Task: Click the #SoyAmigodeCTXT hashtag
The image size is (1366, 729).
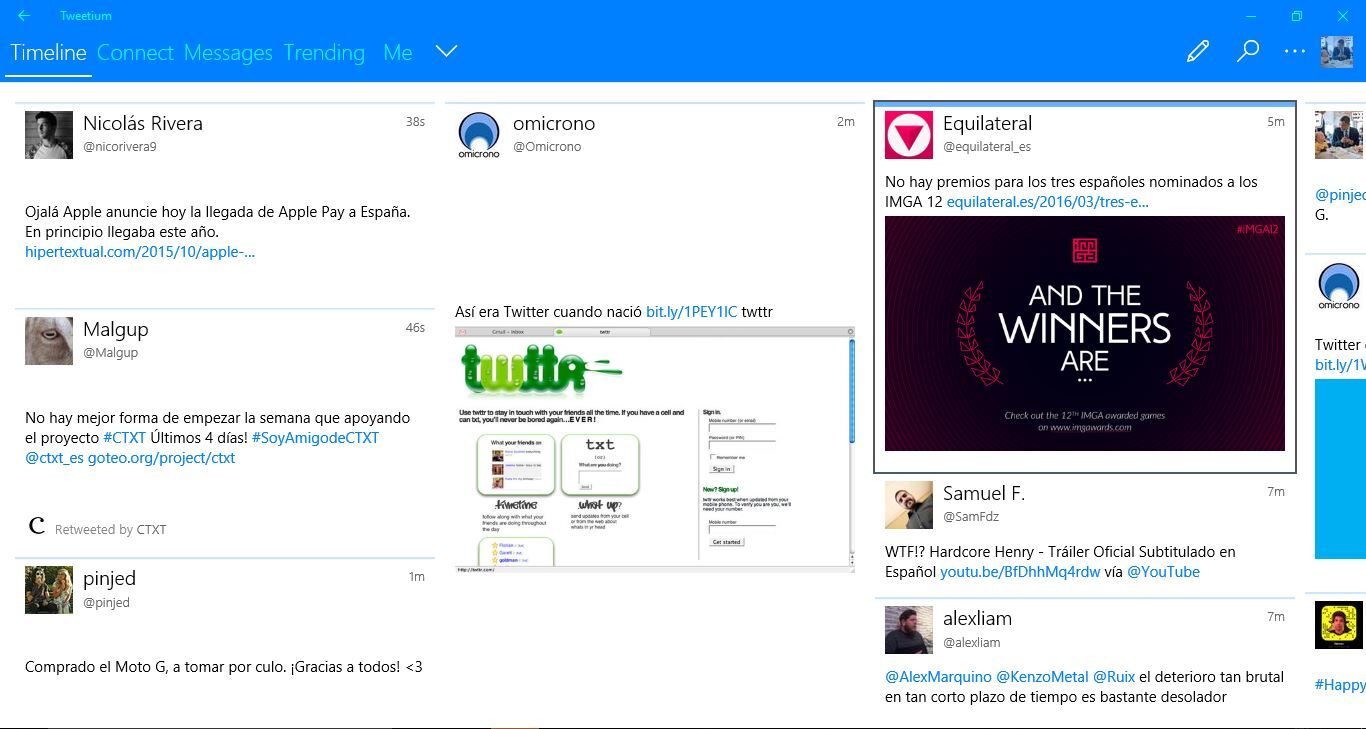Action: point(314,437)
